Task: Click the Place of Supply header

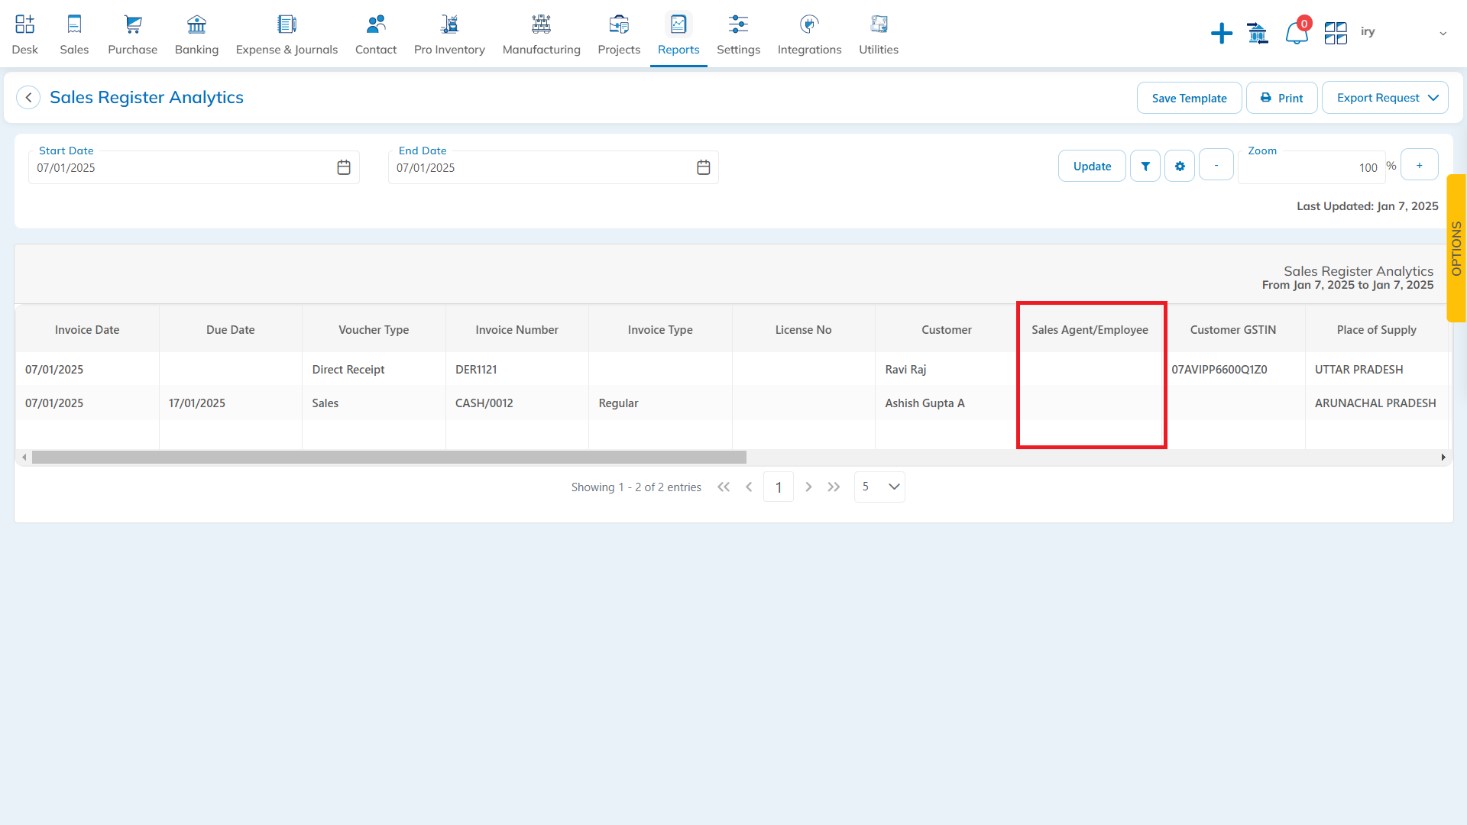Action: (x=1377, y=330)
